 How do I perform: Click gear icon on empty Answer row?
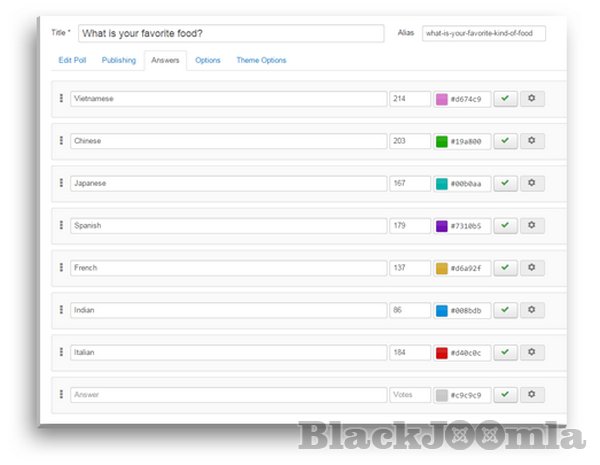tap(532, 395)
